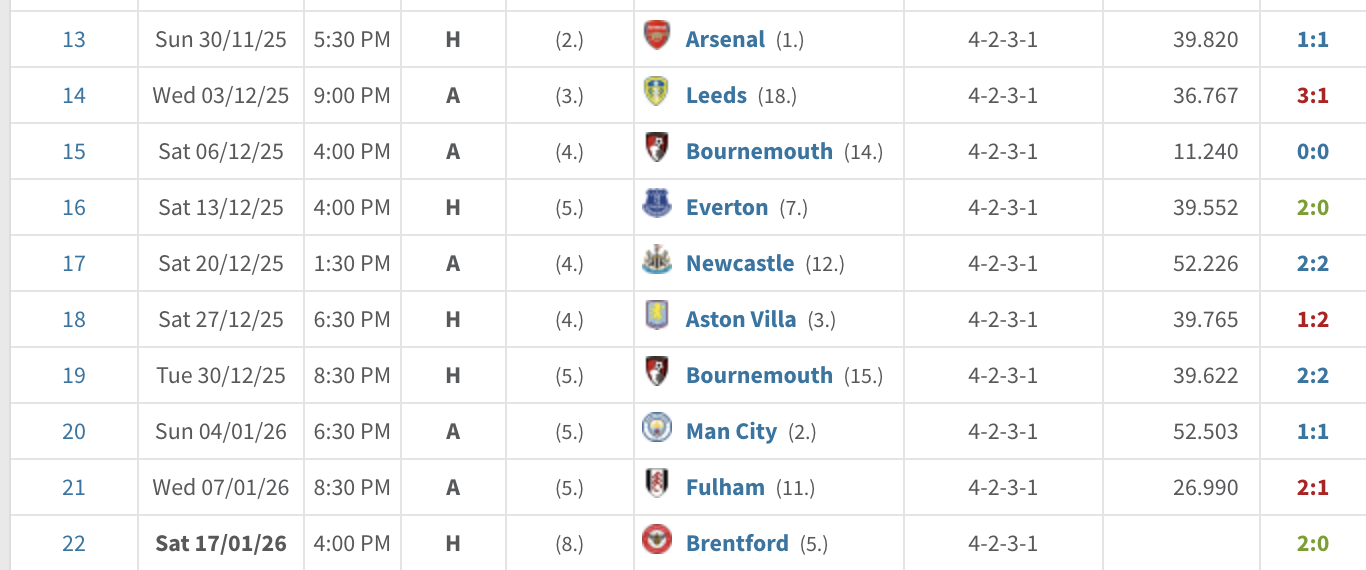Click matchday number 20
This screenshot has width=1366, height=570.
74,432
